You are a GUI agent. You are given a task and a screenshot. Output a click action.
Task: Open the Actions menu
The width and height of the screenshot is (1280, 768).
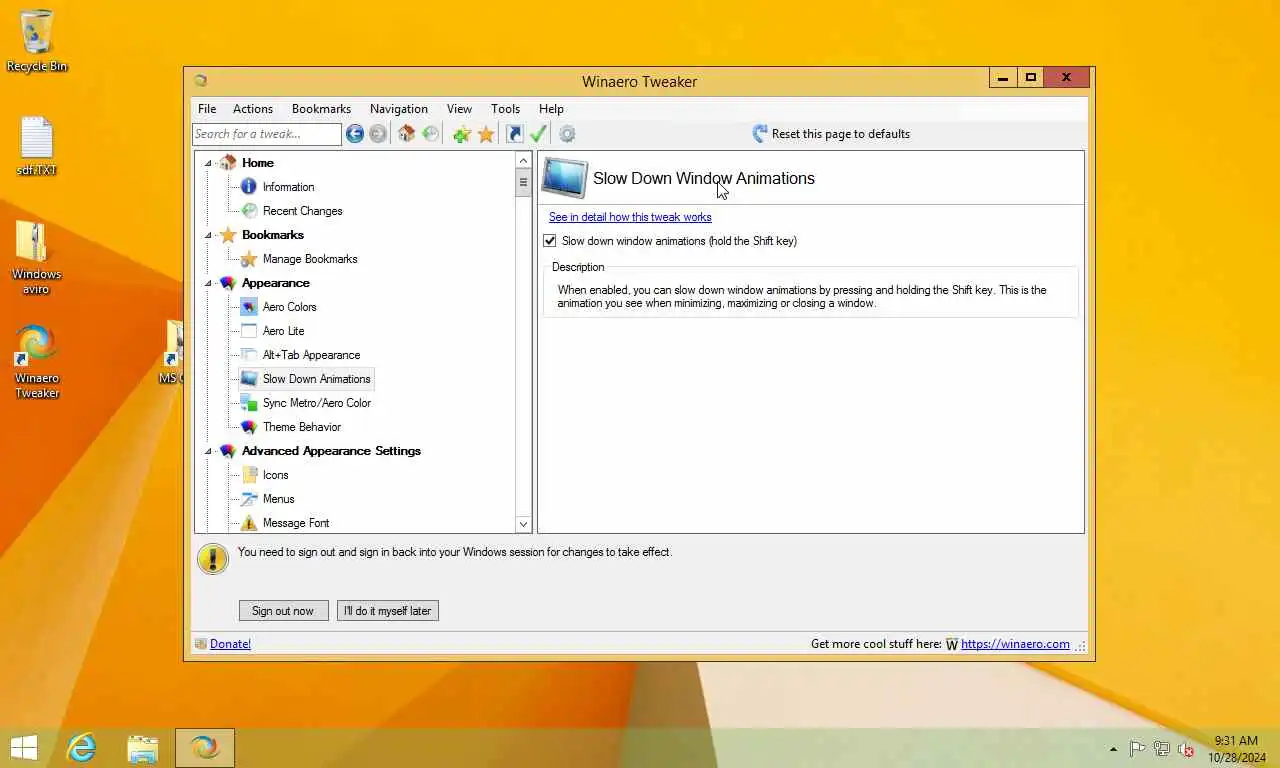[x=253, y=109]
